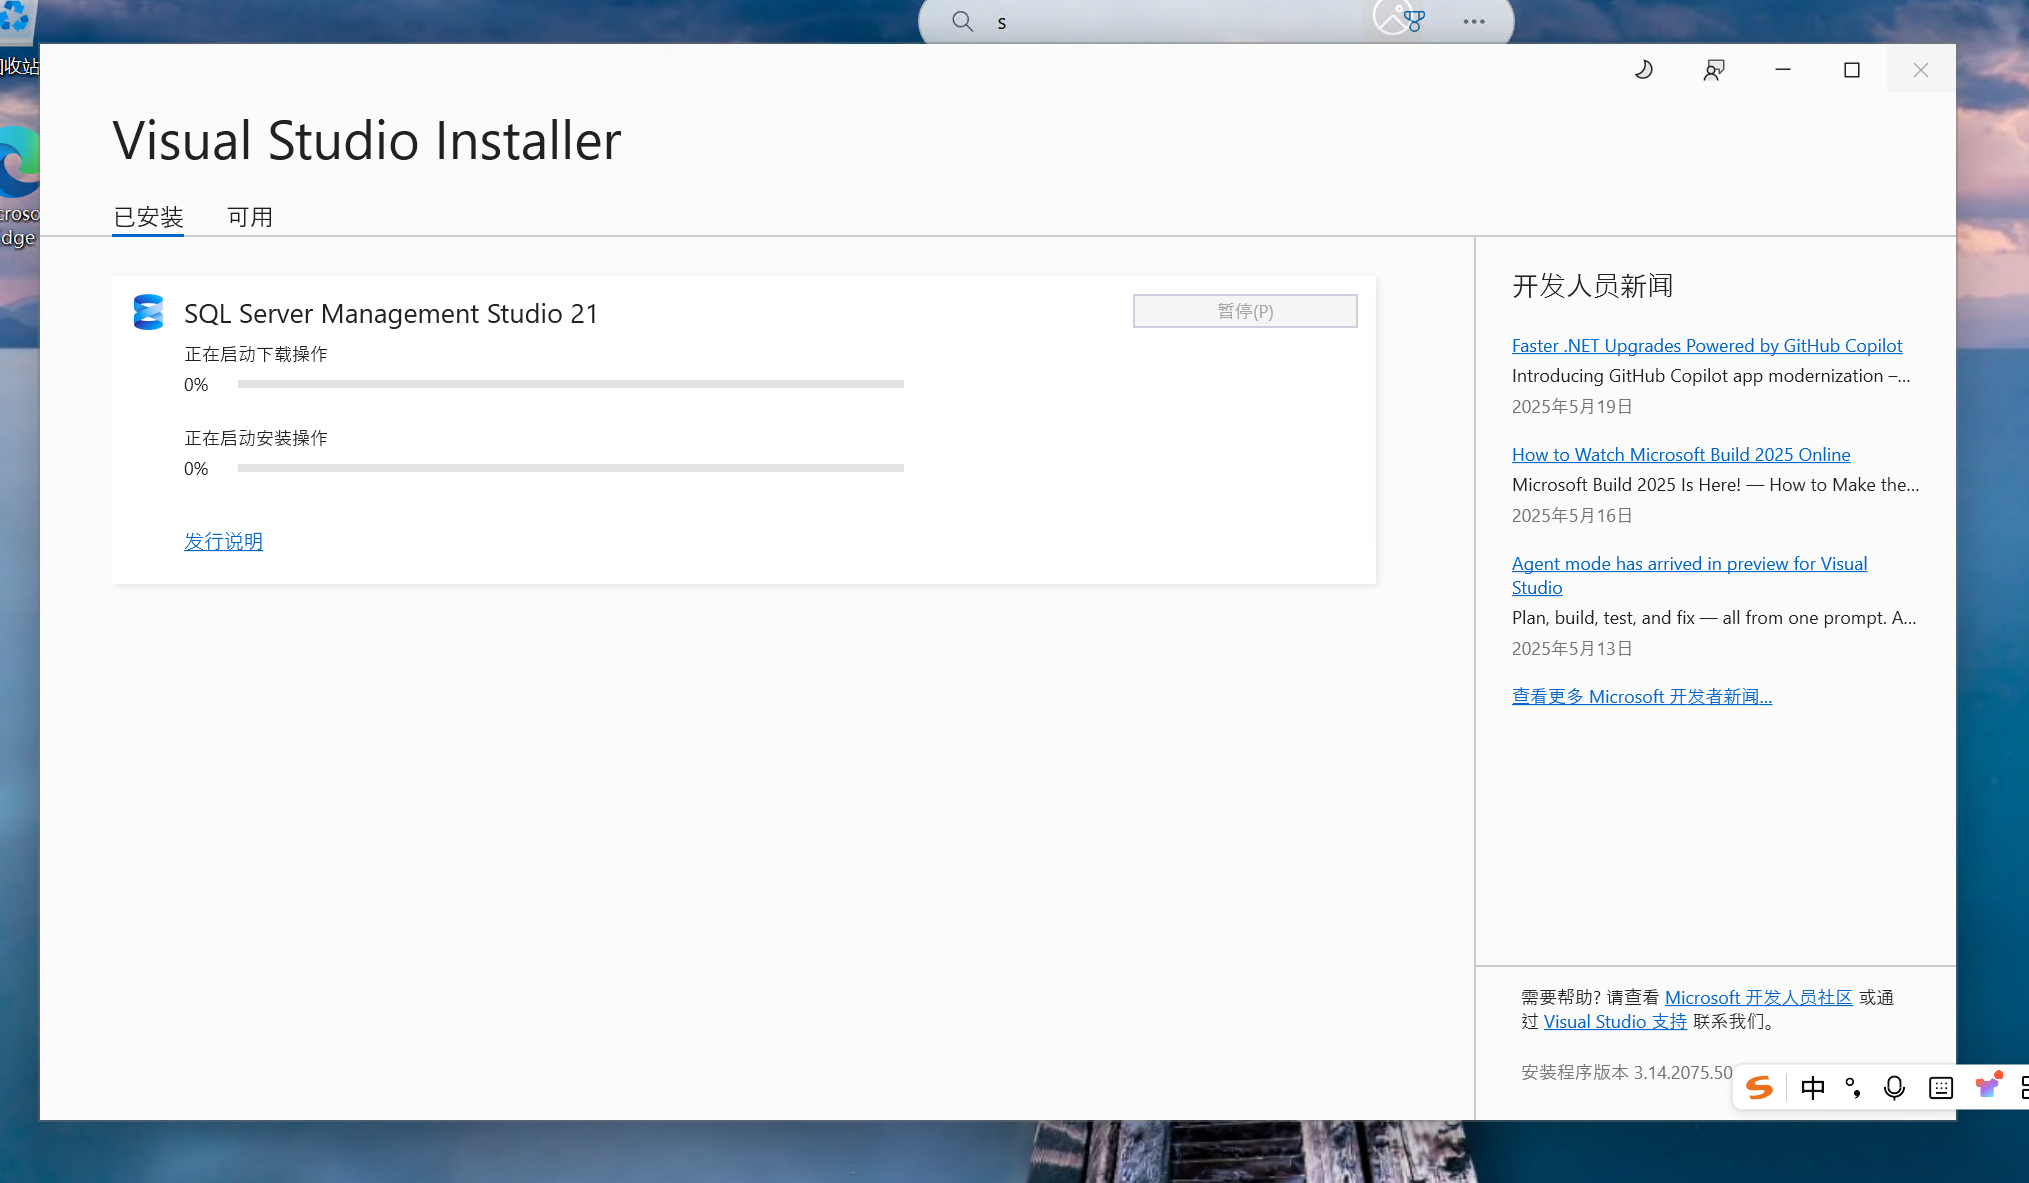Image resolution: width=2029 pixels, height=1183 pixels.
Task: Open Faster .NET Upgrades news link
Action: point(1706,345)
